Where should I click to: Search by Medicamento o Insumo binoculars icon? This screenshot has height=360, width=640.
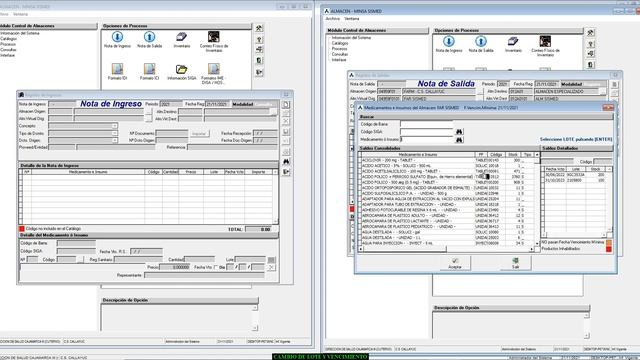click(459, 140)
